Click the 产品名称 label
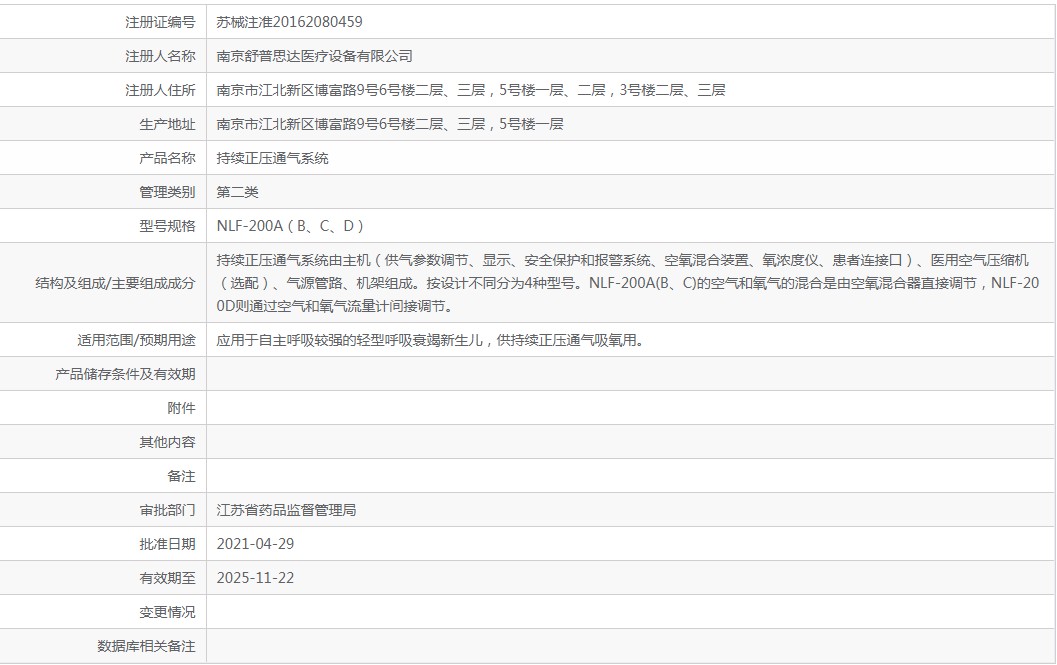Screen dimensions: 1057x665 [x=167, y=158]
